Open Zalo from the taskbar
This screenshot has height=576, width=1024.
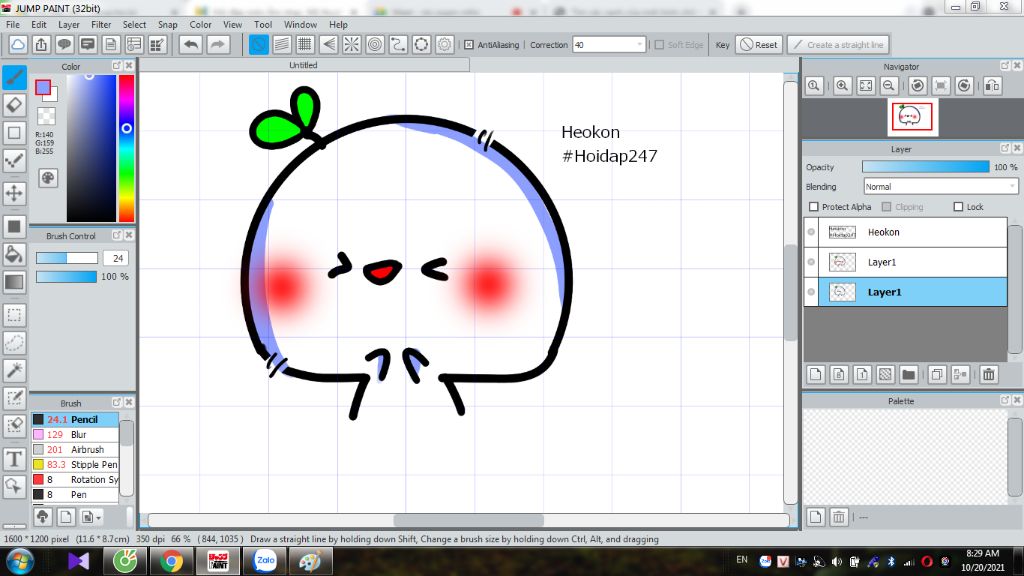(264, 561)
